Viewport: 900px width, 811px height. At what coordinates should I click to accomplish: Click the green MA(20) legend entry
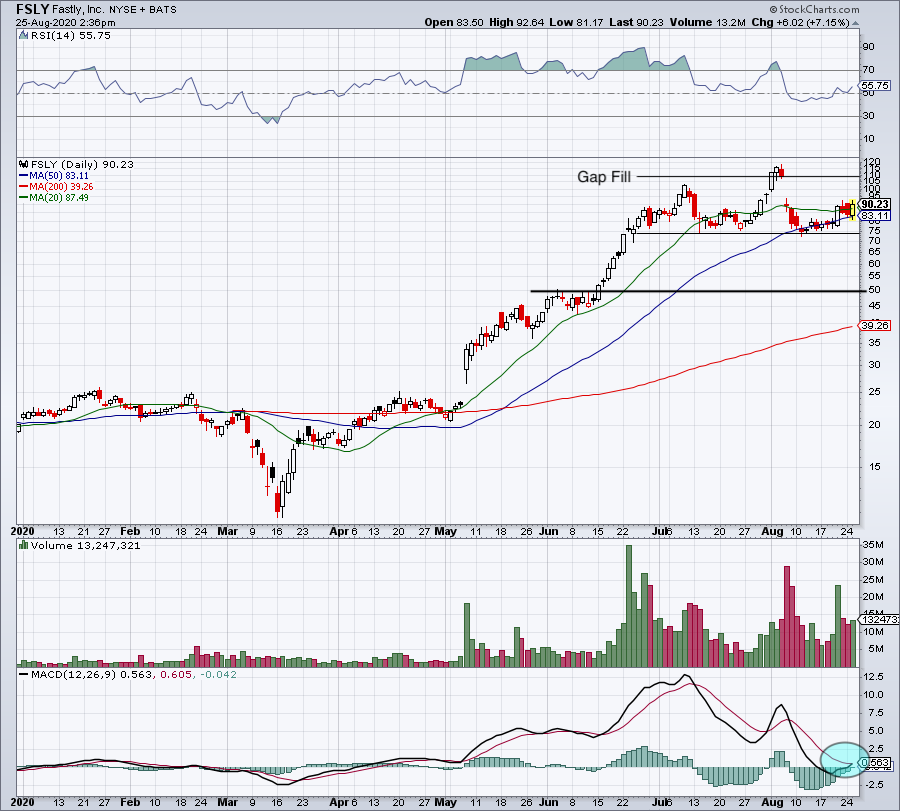tap(56, 197)
